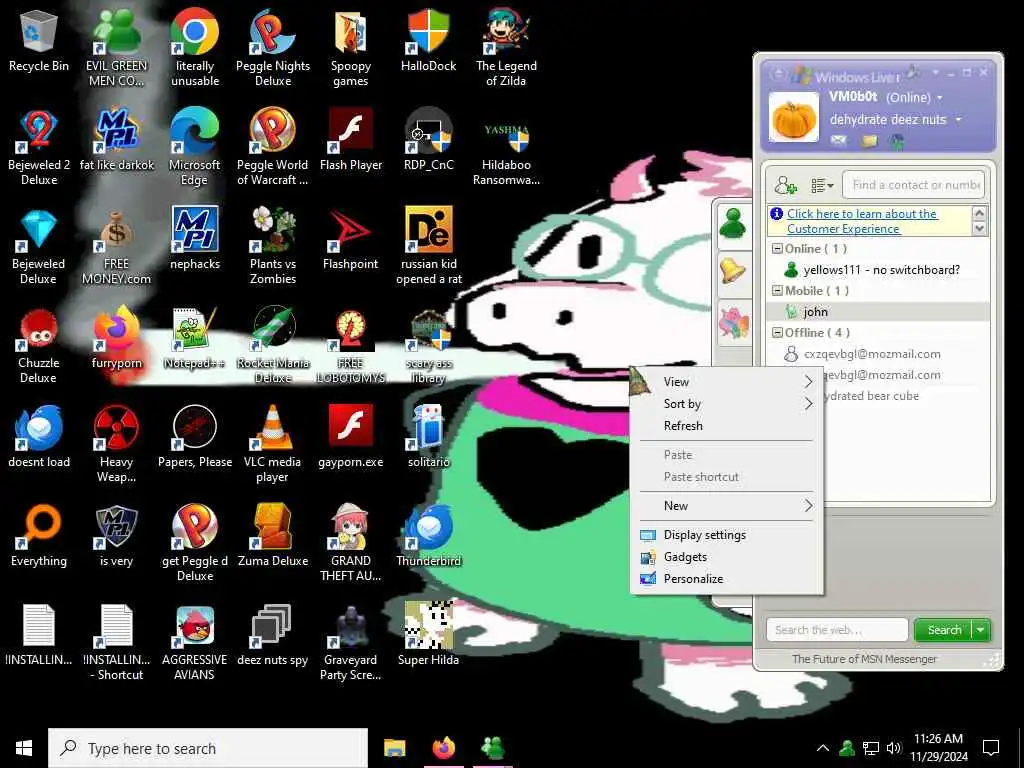Screen dimensions: 1024x768
Task: Open the Windows Start menu
Action: tap(24, 748)
